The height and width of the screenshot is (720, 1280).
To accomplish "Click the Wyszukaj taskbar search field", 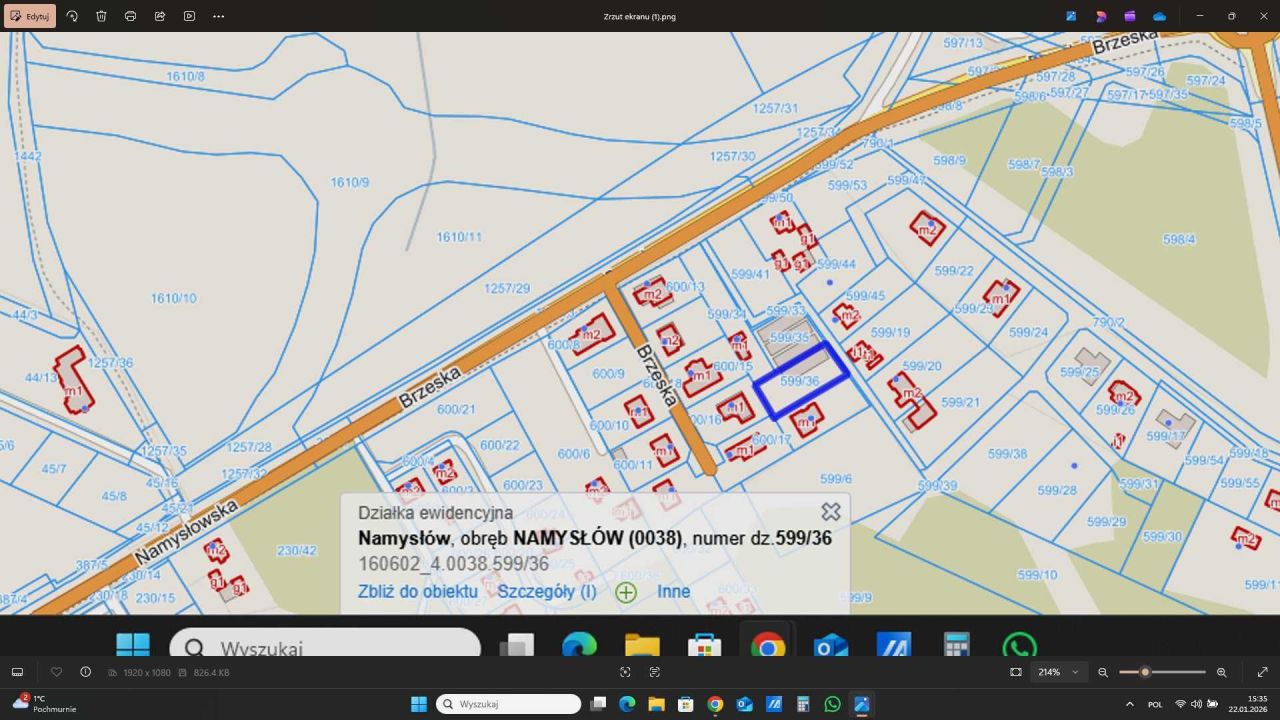I will click(x=508, y=704).
